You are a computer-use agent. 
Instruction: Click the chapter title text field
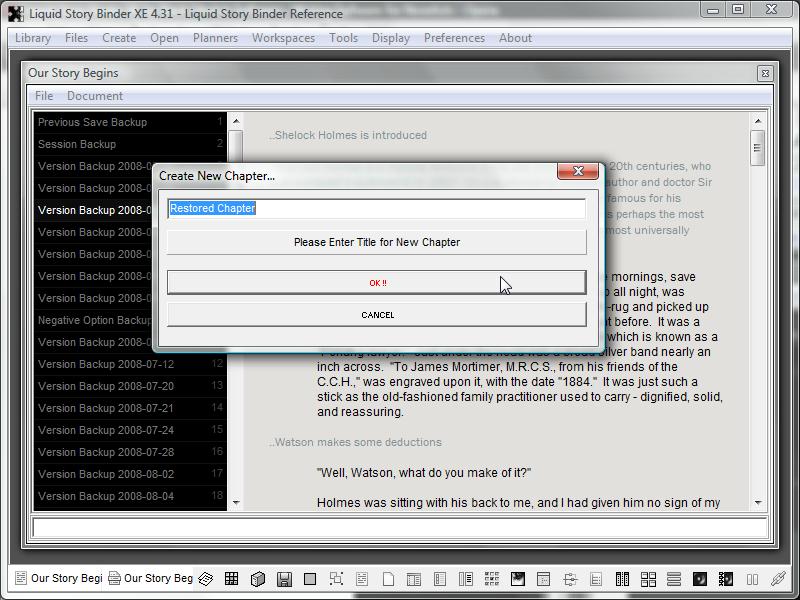click(x=376, y=208)
